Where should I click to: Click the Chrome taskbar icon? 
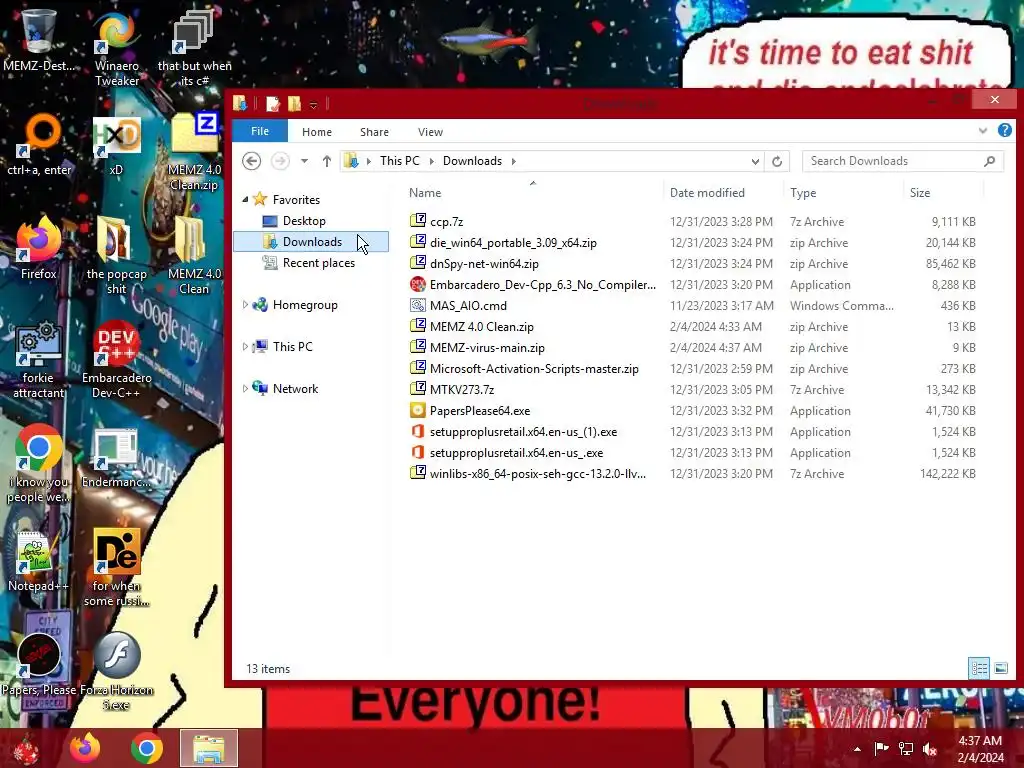146,748
